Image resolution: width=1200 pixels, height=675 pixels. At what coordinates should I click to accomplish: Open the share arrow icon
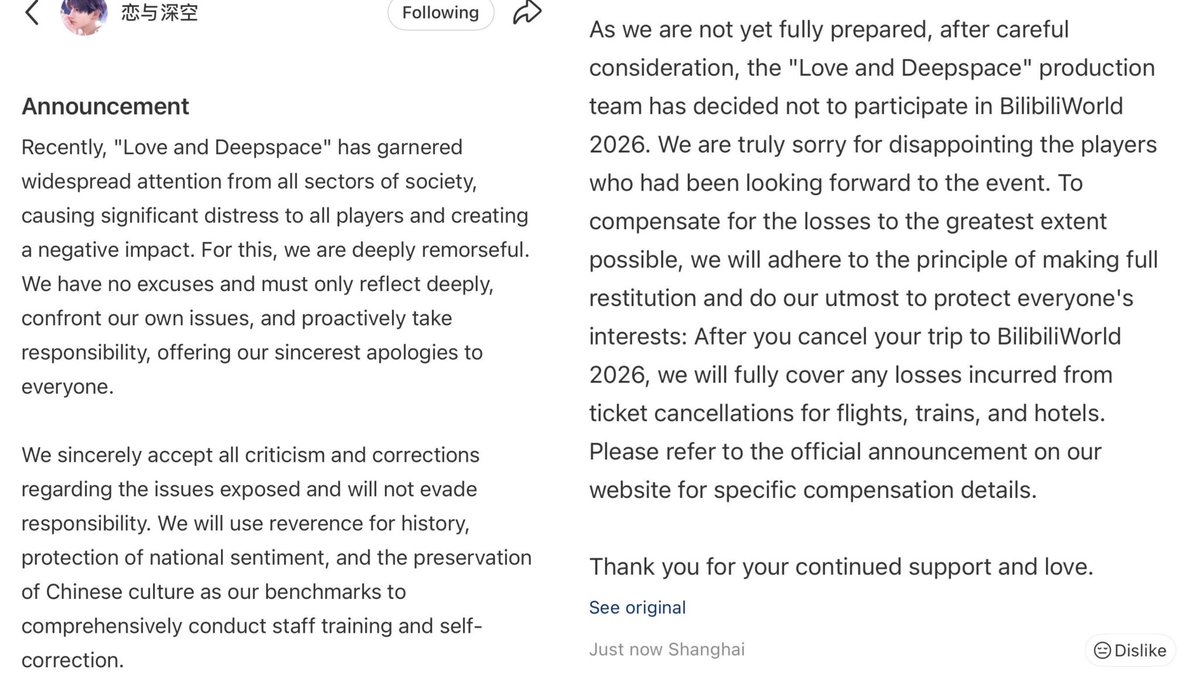click(x=526, y=12)
